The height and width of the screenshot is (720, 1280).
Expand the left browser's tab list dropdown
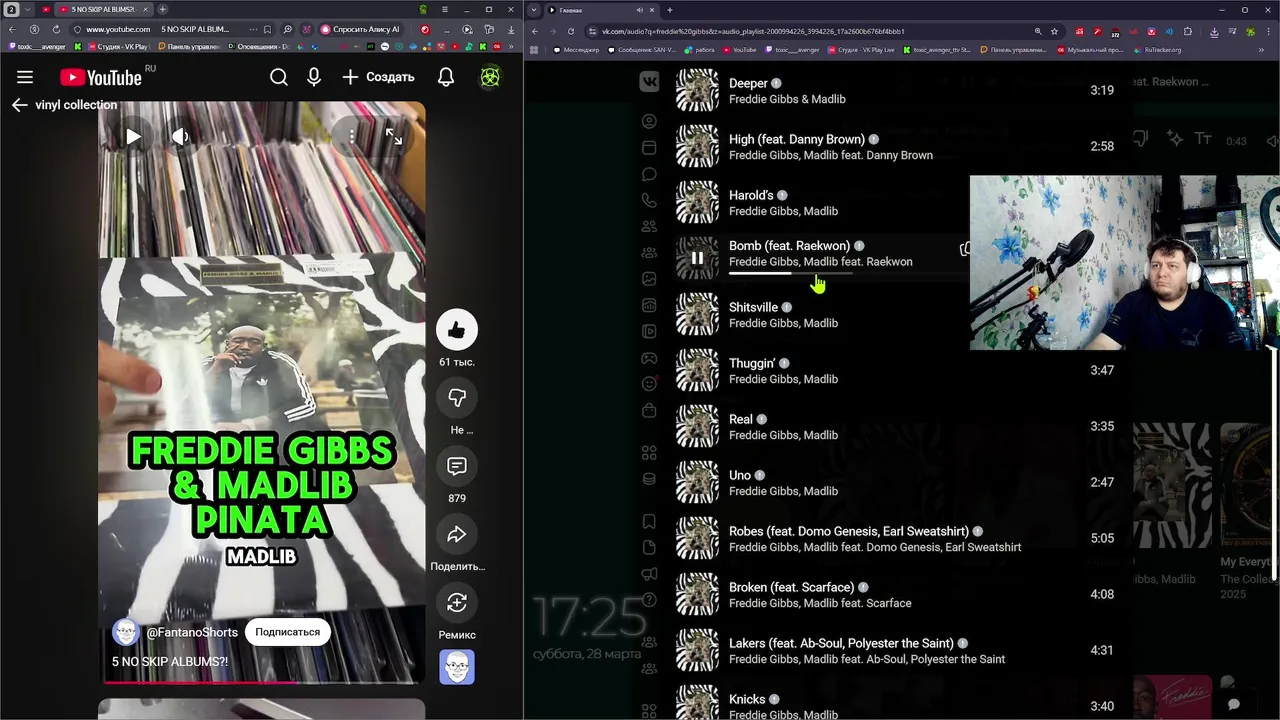pyautogui.click(x=28, y=9)
